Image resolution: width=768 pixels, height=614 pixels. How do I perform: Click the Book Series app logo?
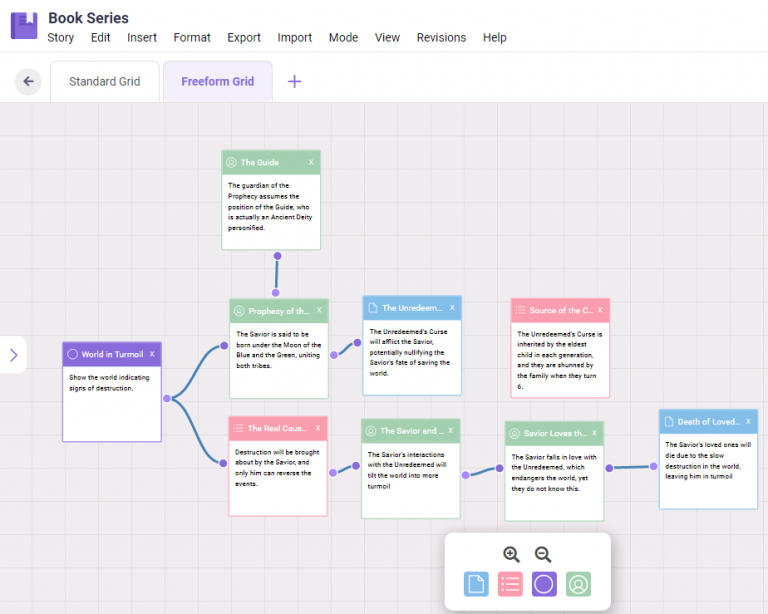pyautogui.click(x=24, y=26)
